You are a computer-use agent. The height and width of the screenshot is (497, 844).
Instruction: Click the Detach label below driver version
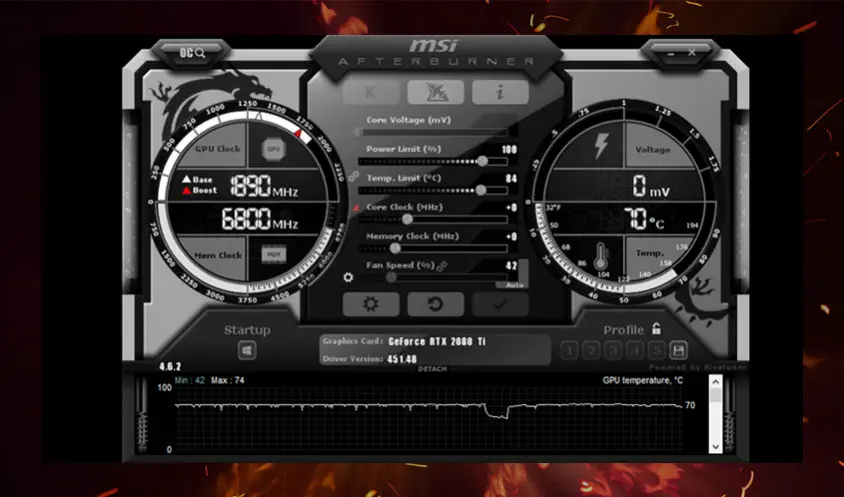coord(432,369)
